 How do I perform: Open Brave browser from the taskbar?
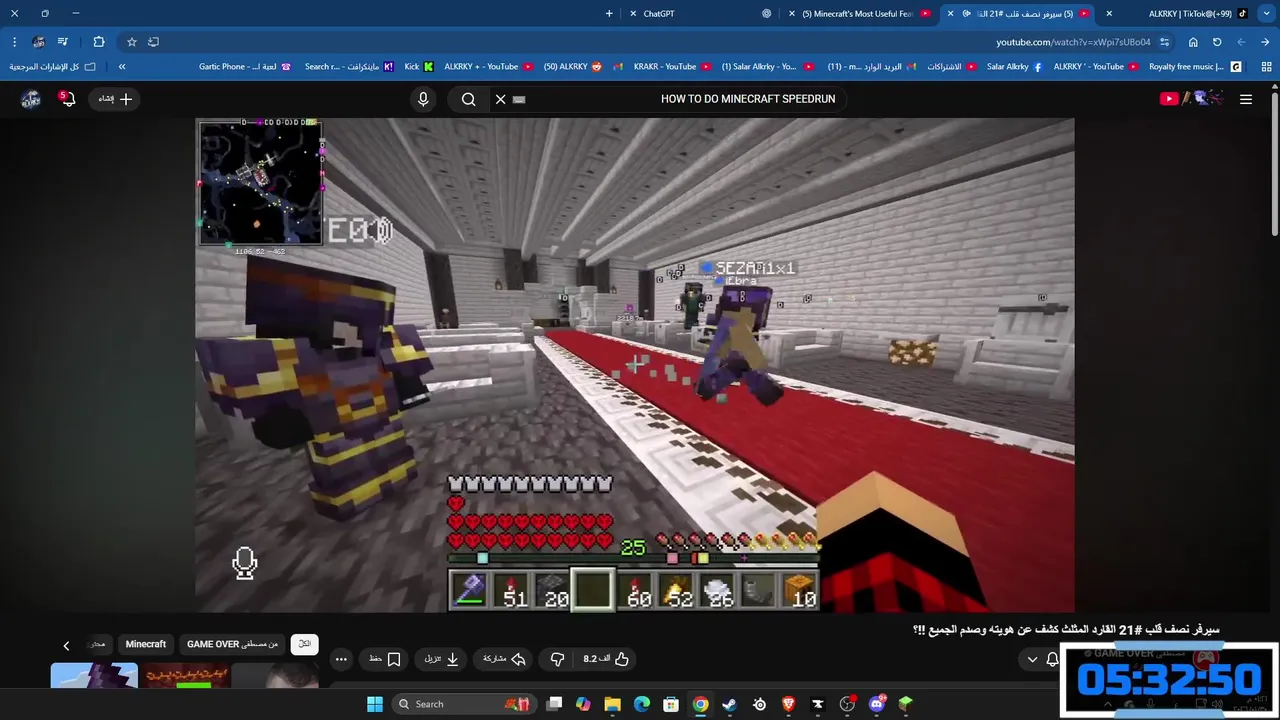[x=789, y=704]
